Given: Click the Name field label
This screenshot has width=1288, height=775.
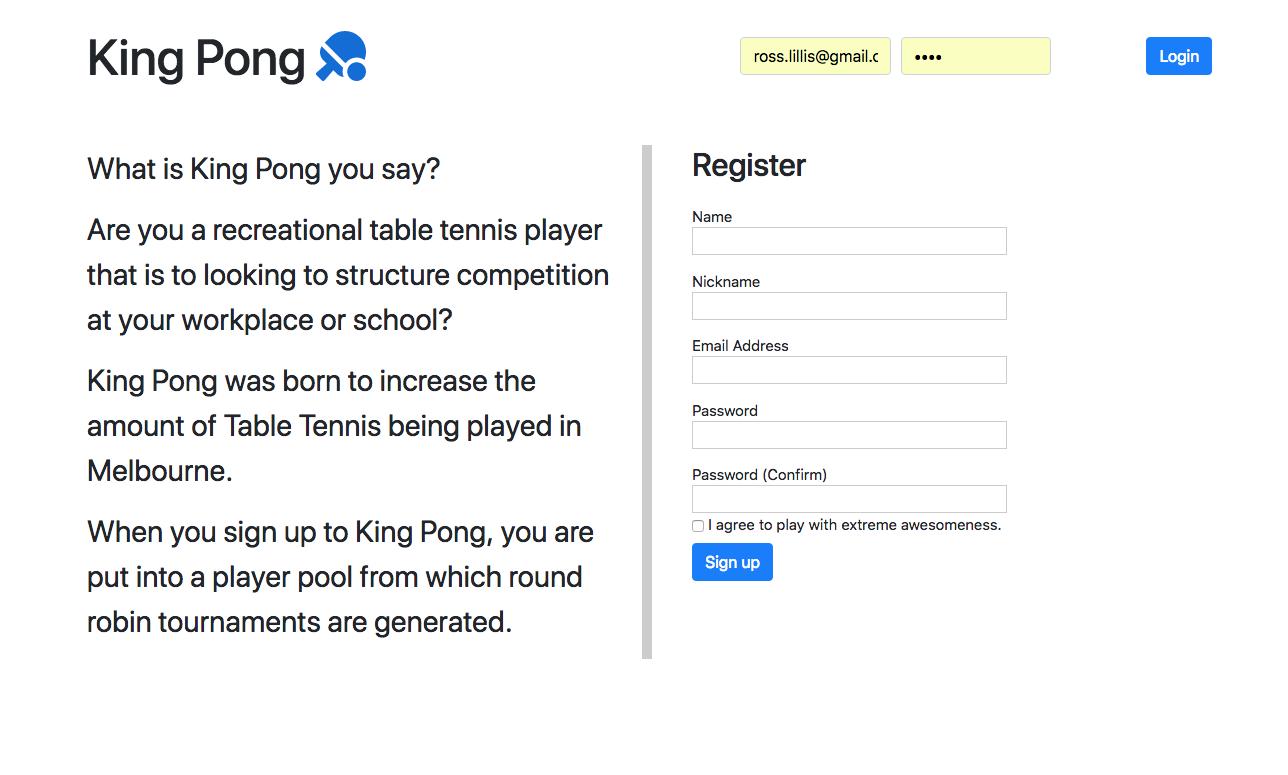Looking at the screenshot, I should pos(712,217).
